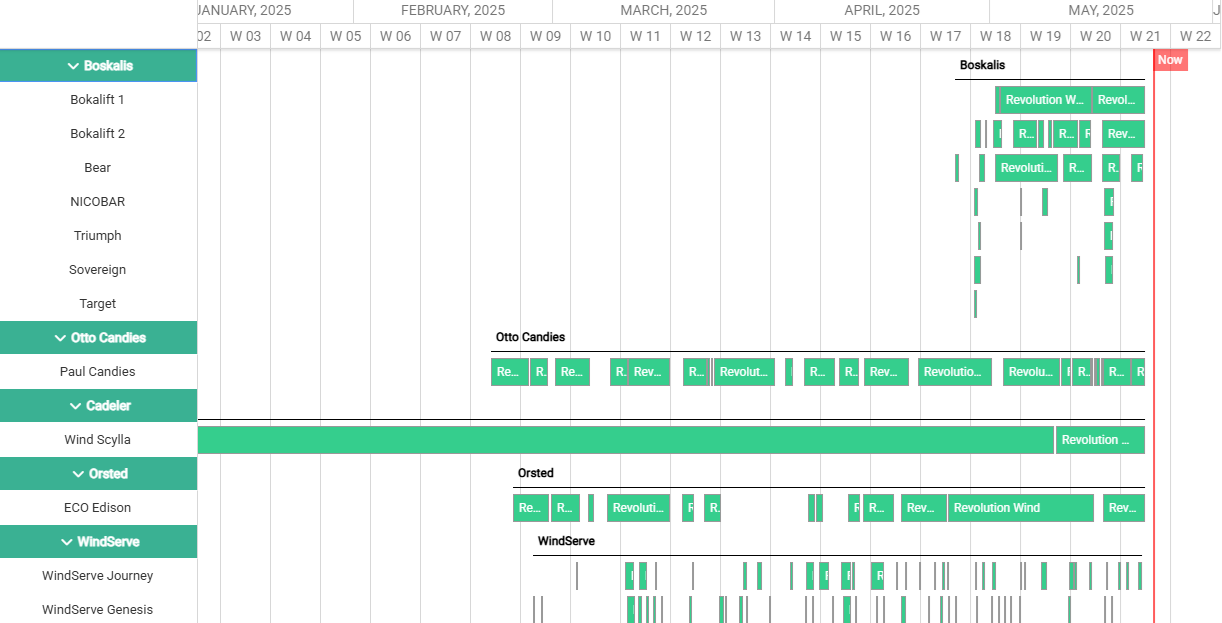1222x623 pixels.
Task: Click the W 10 week header
Action: coord(595,36)
